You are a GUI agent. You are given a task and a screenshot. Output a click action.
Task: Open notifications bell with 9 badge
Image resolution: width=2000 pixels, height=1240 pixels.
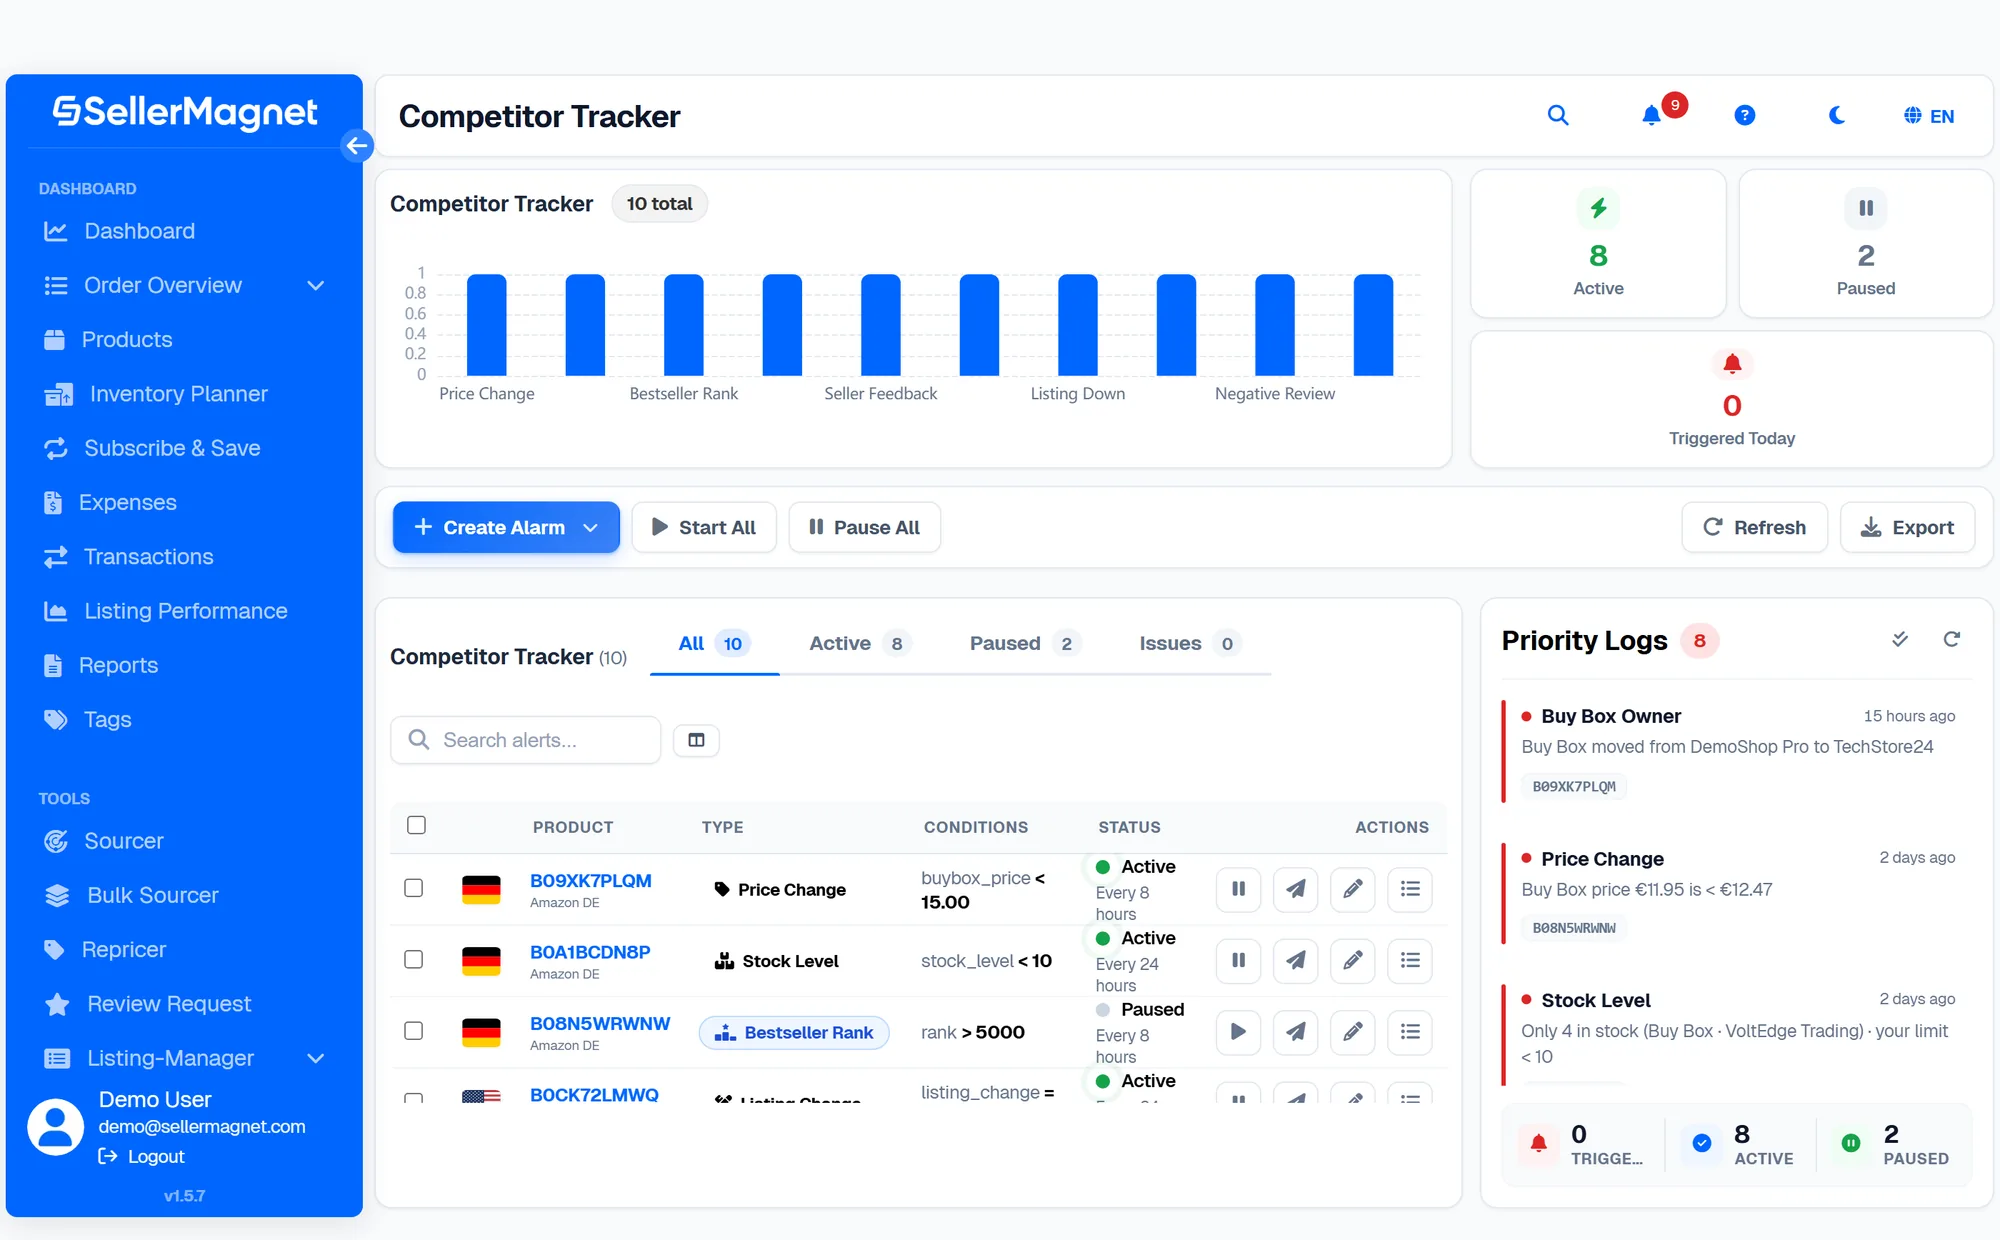1654,115
